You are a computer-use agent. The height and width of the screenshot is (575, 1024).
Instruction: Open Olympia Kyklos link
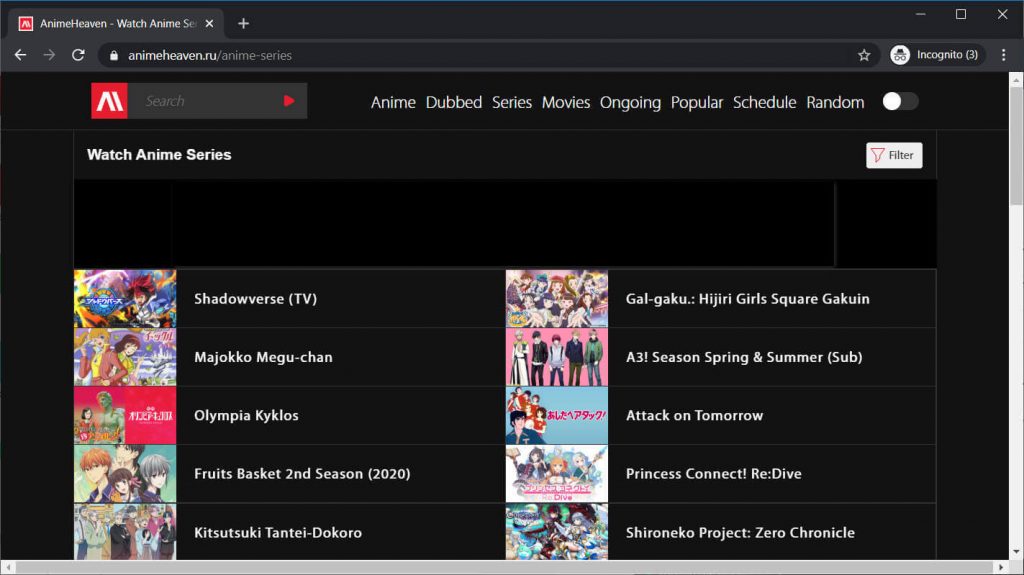246,416
